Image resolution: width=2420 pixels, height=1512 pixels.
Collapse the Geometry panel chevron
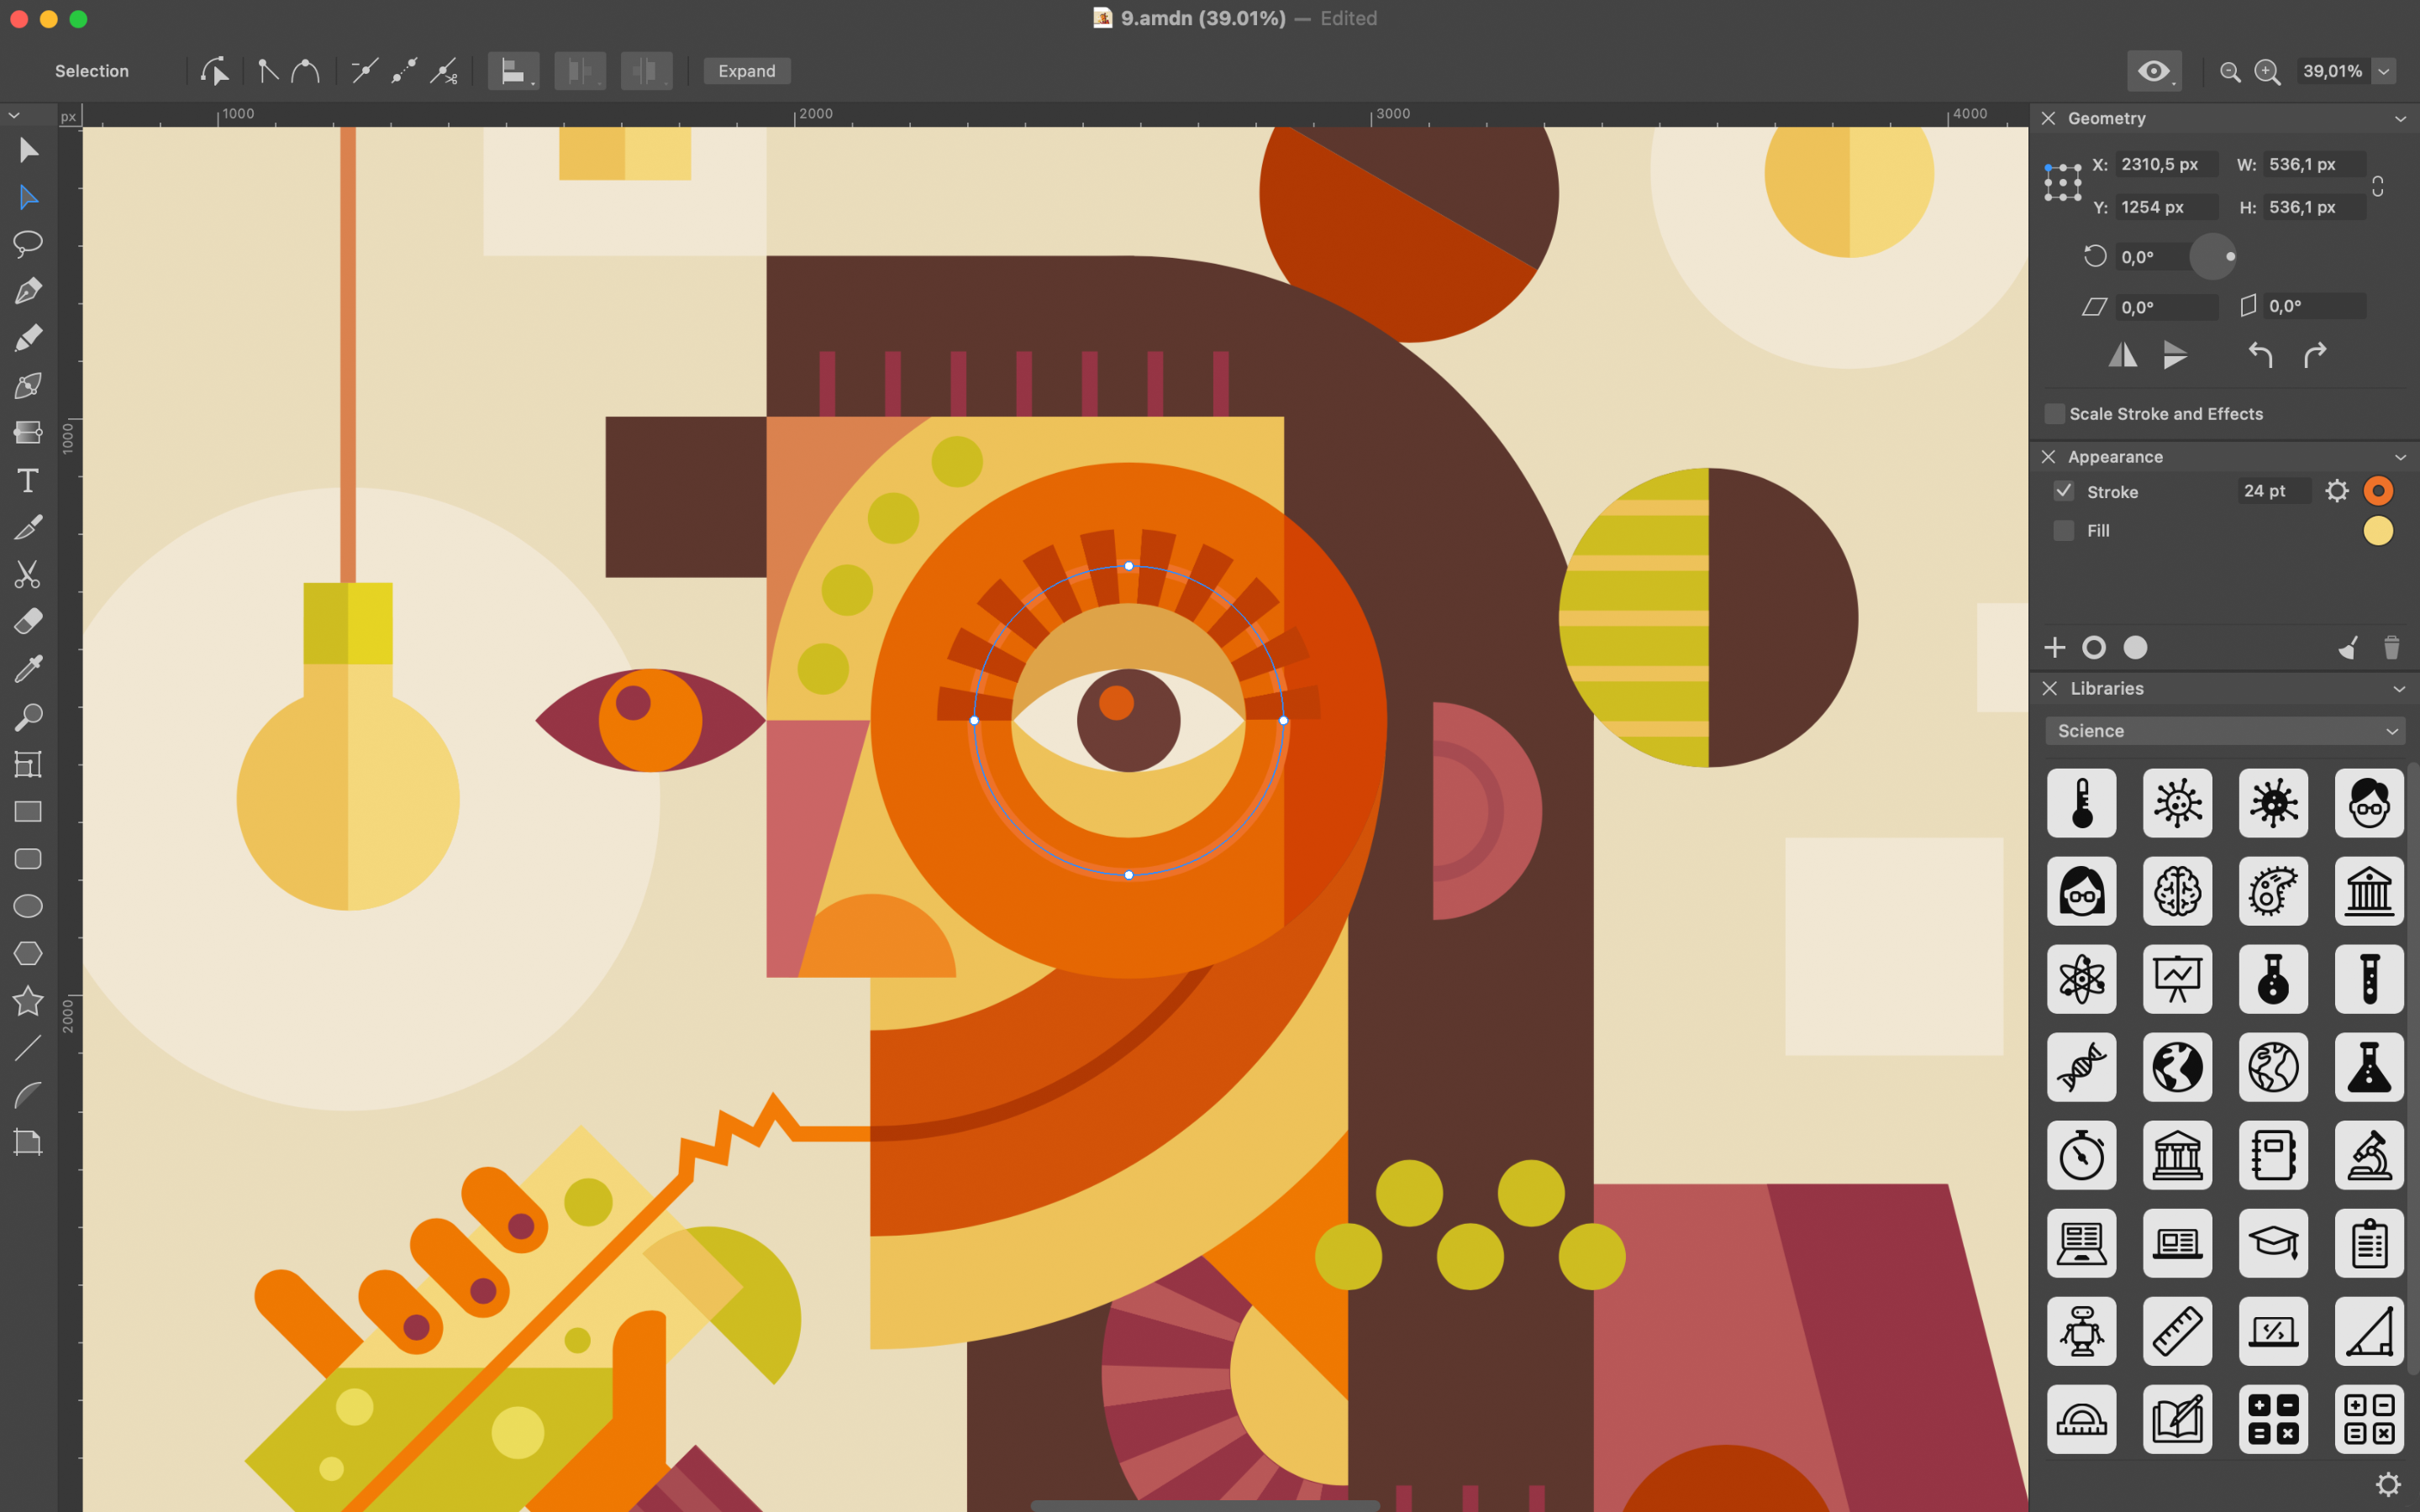[2400, 119]
